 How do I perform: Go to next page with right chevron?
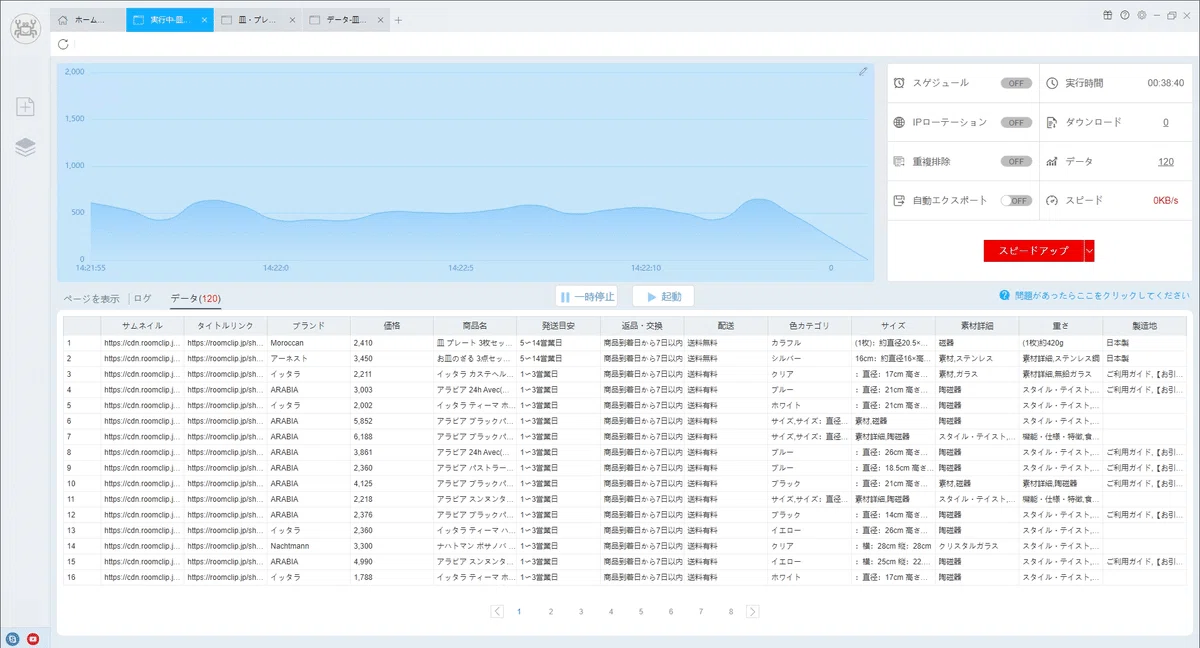click(753, 611)
